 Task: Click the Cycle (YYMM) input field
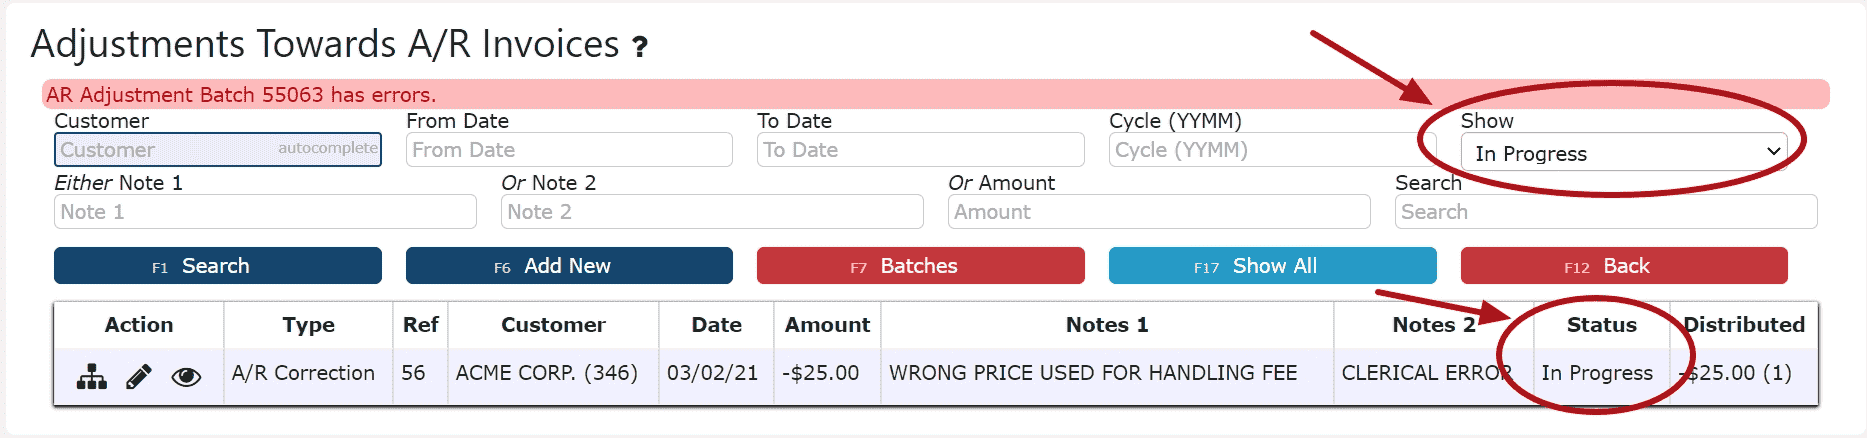pos(1271,150)
